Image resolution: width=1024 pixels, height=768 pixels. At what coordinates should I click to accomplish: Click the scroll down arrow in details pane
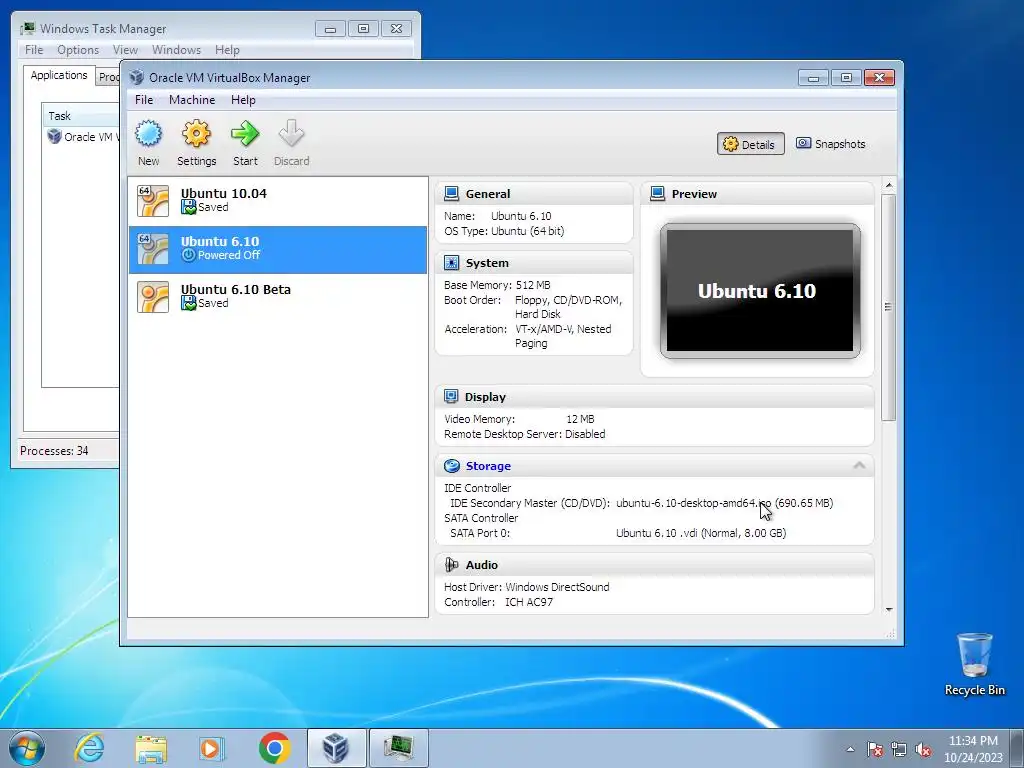(x=888, y=609)
